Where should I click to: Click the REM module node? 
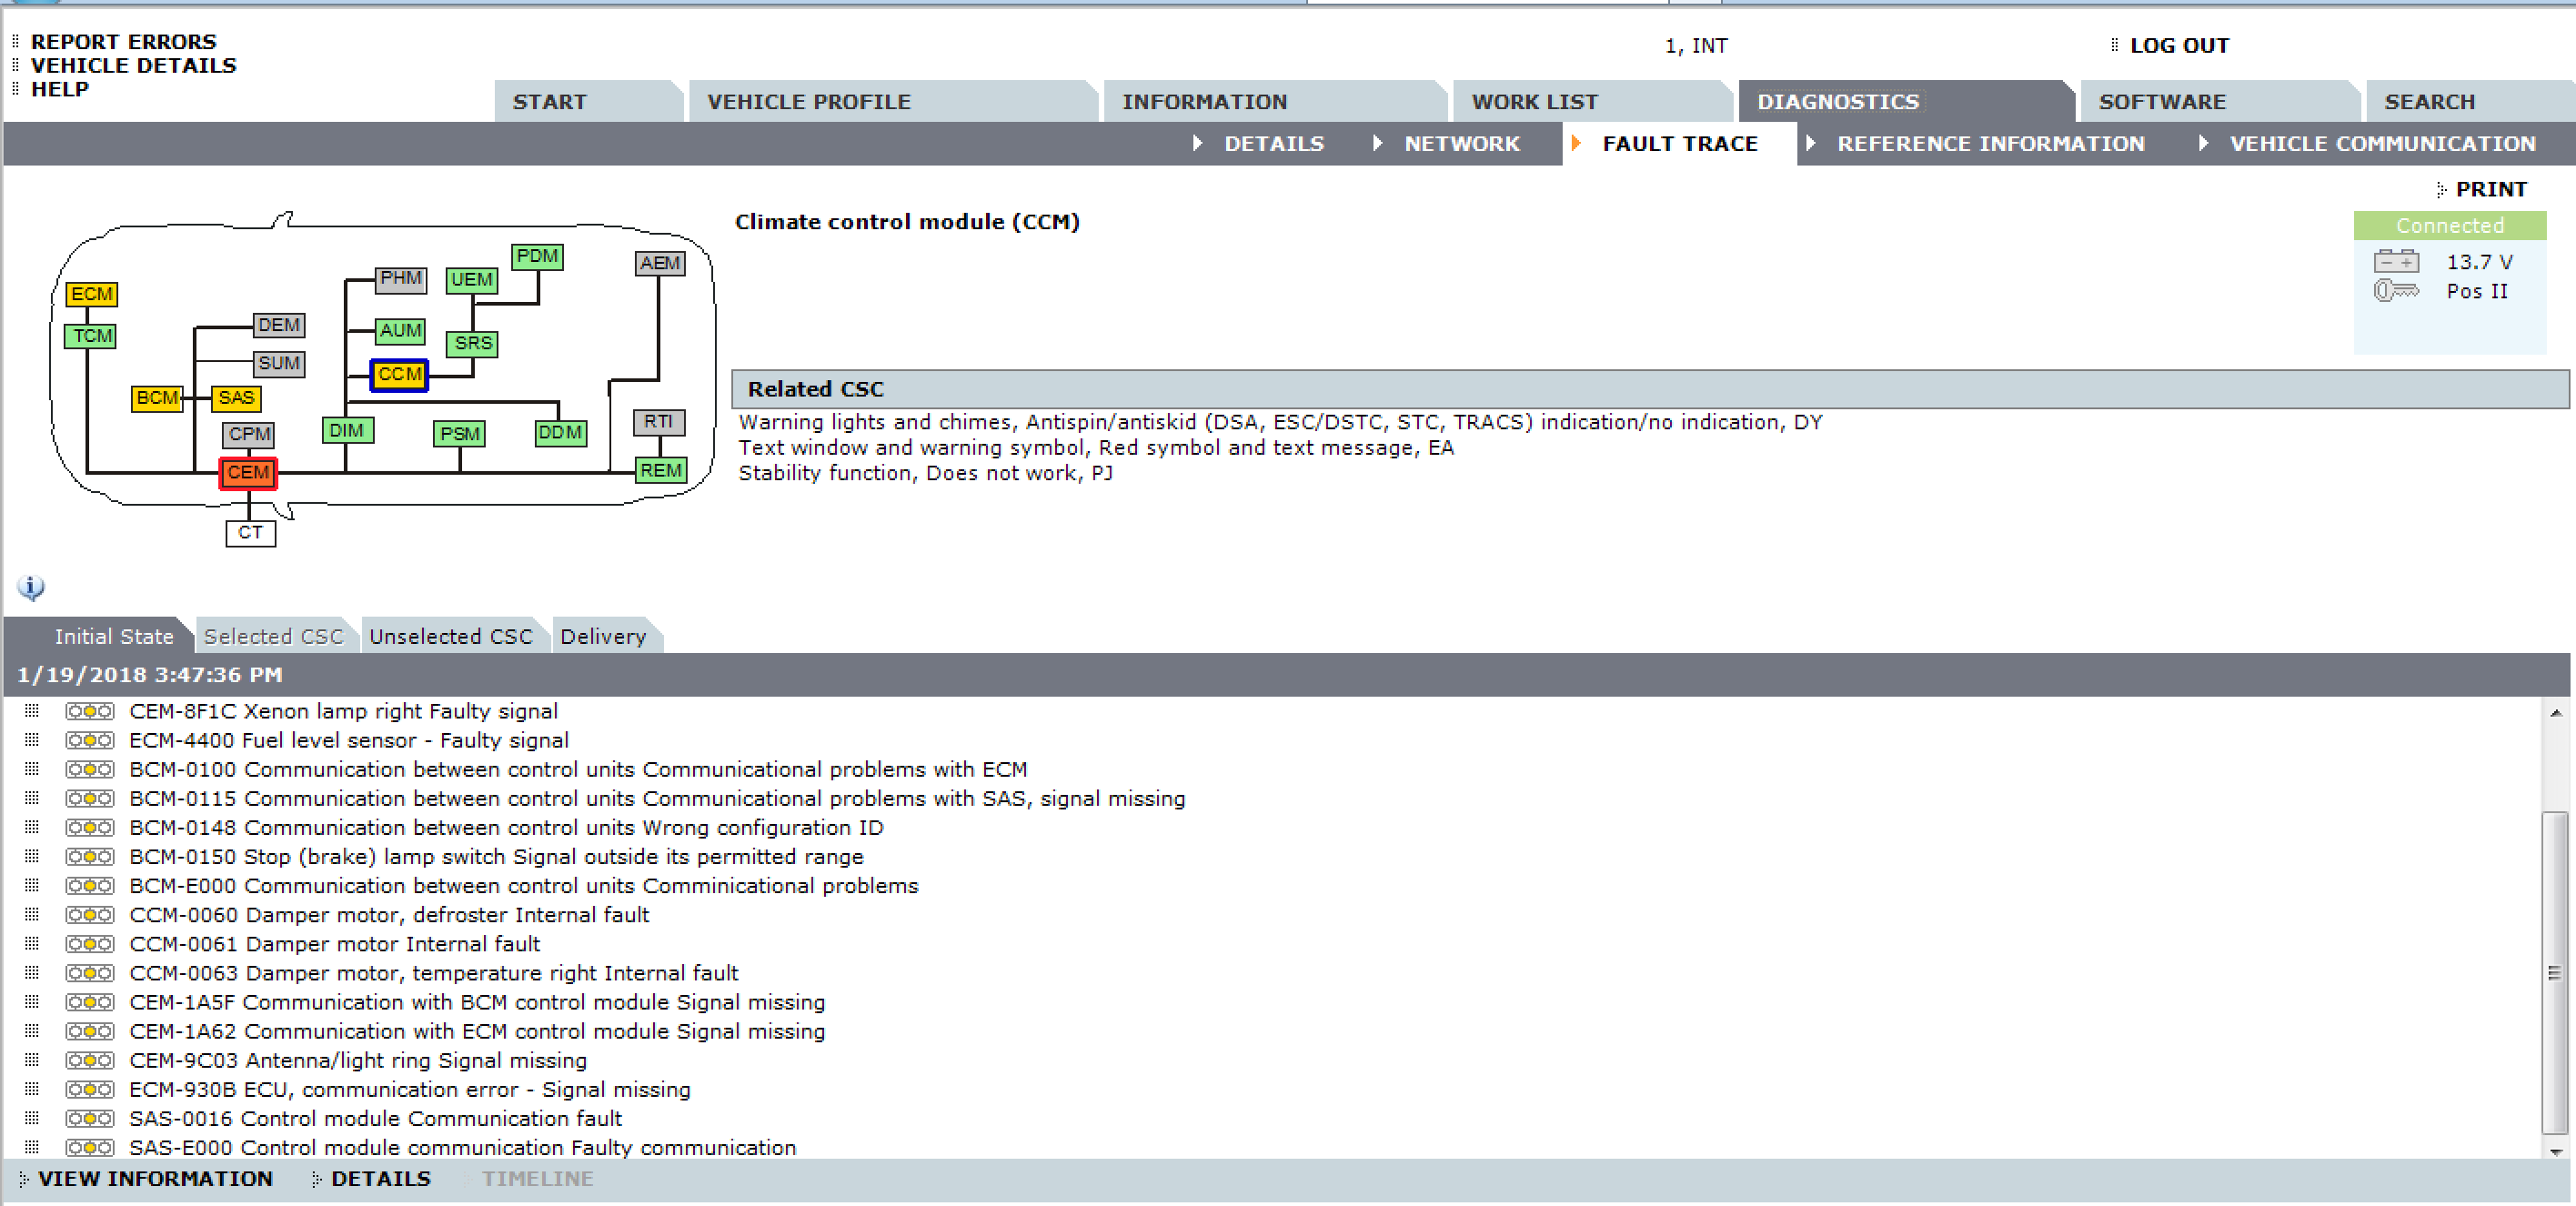[x=660, y=470]
